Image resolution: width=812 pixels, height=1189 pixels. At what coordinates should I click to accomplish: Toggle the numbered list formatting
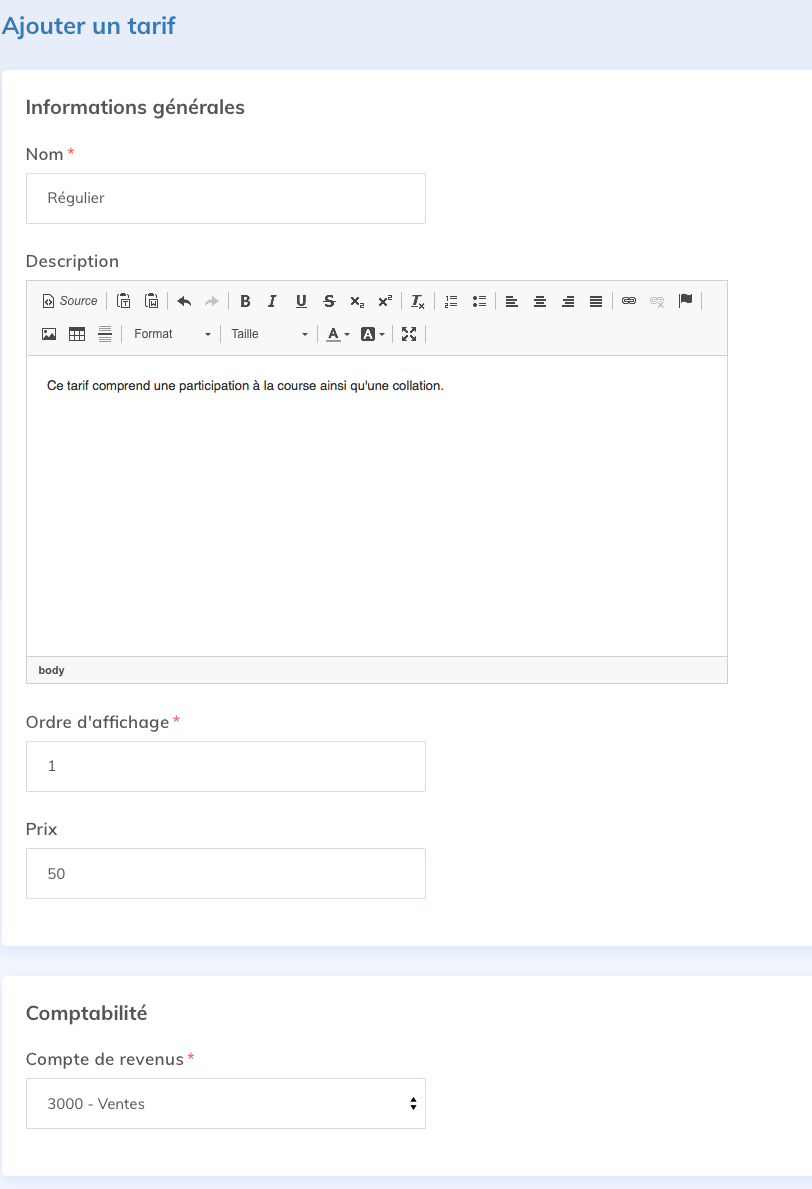point(451,300)
